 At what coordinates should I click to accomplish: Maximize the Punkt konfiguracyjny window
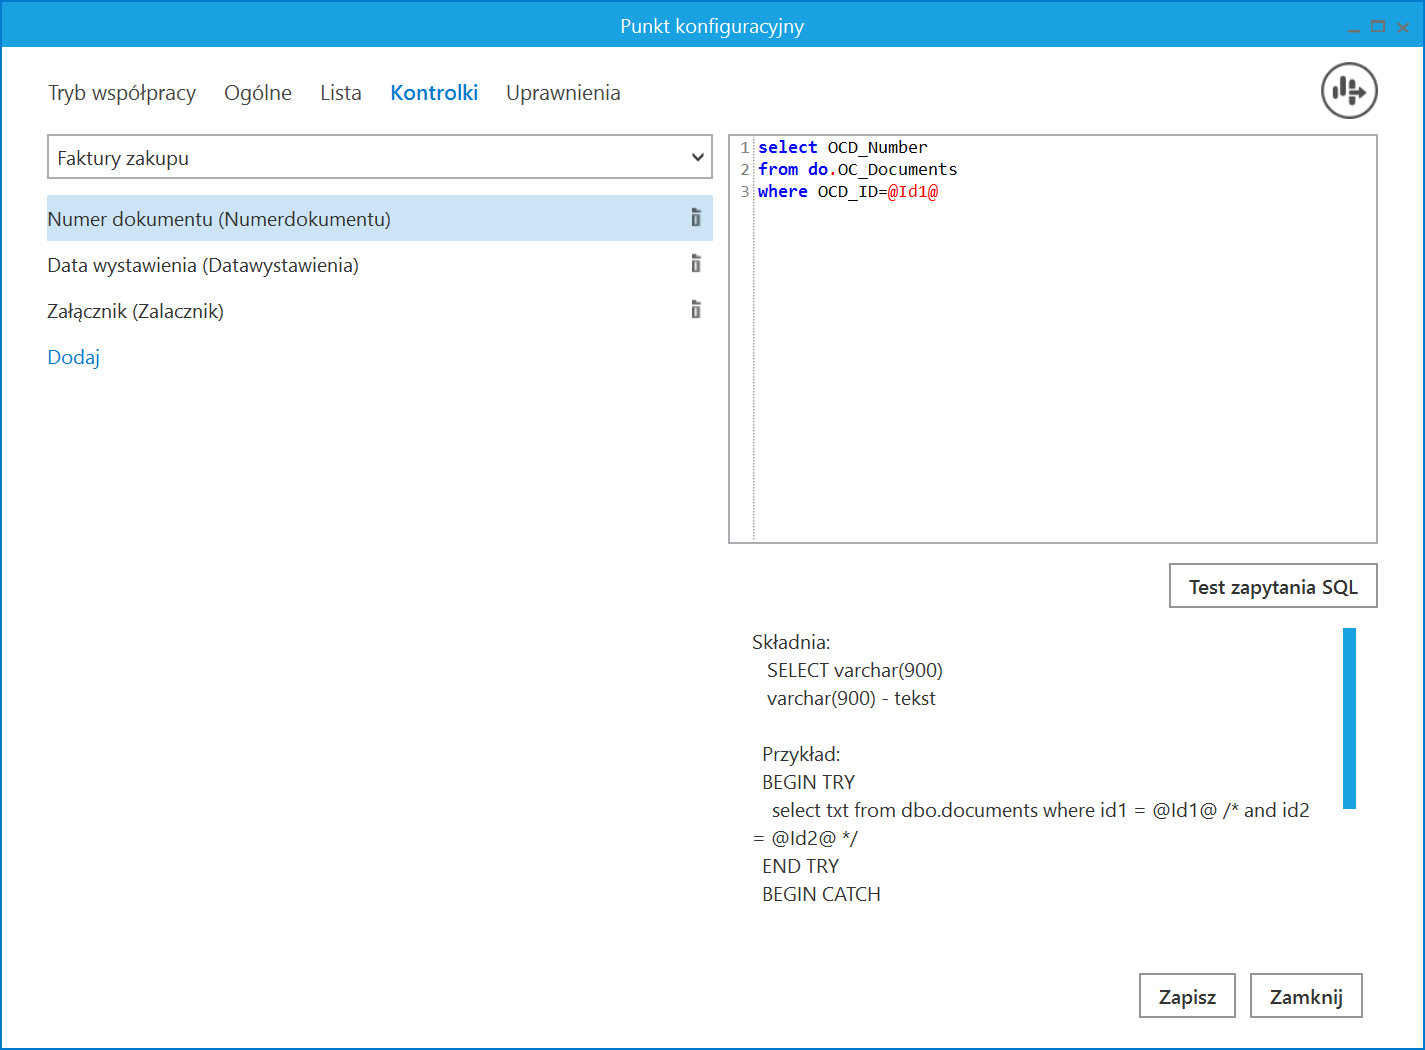[1378, 27]
